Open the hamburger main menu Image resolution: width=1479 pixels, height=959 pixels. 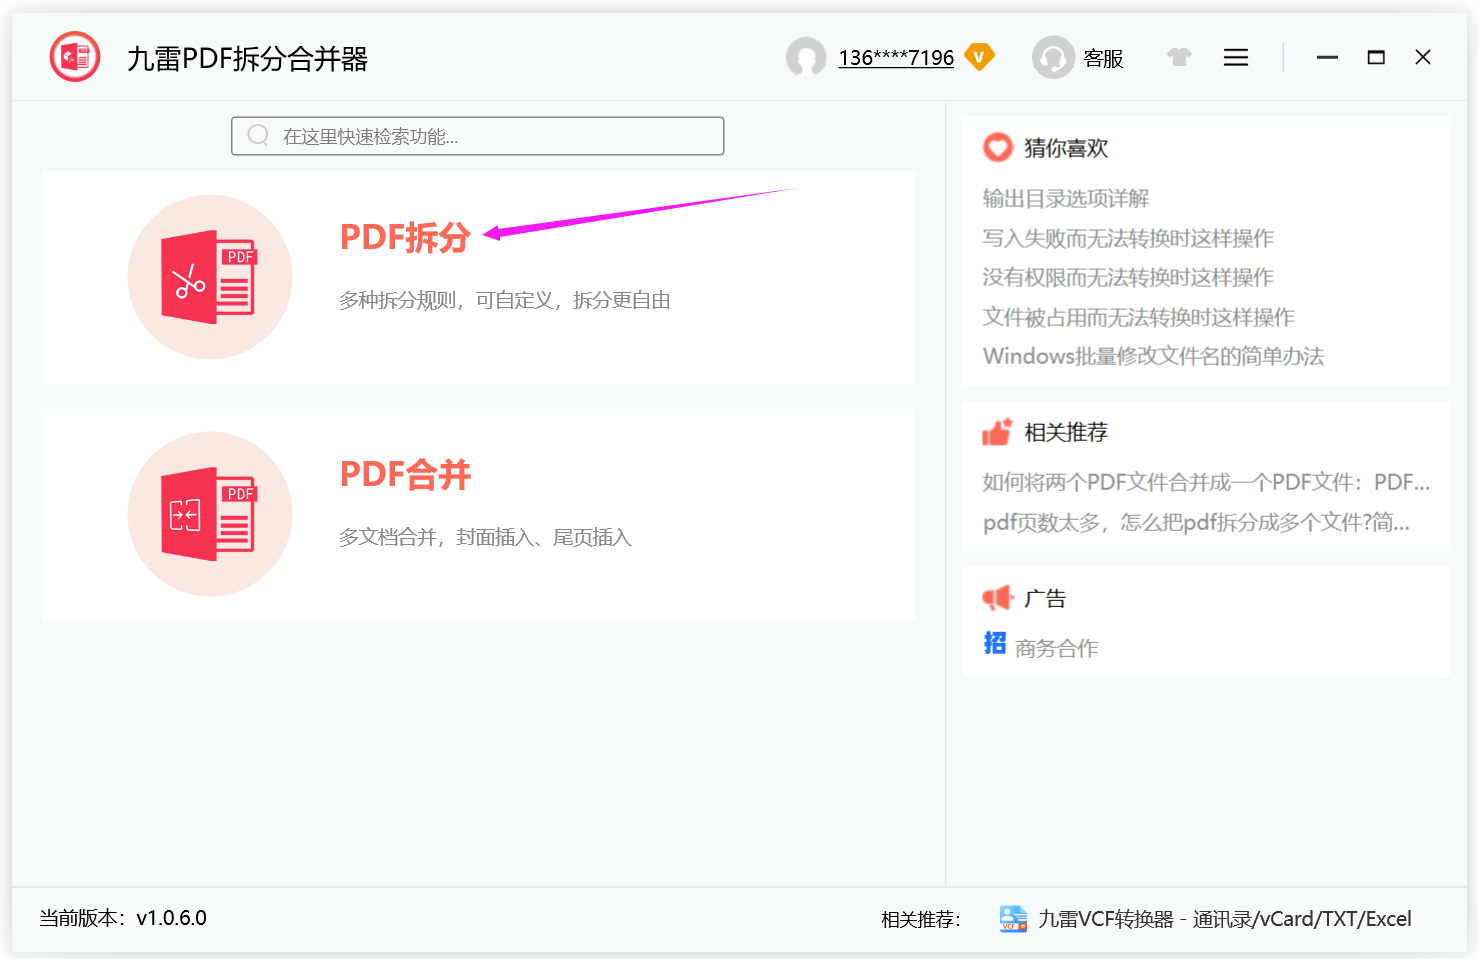coord(1236,57)
